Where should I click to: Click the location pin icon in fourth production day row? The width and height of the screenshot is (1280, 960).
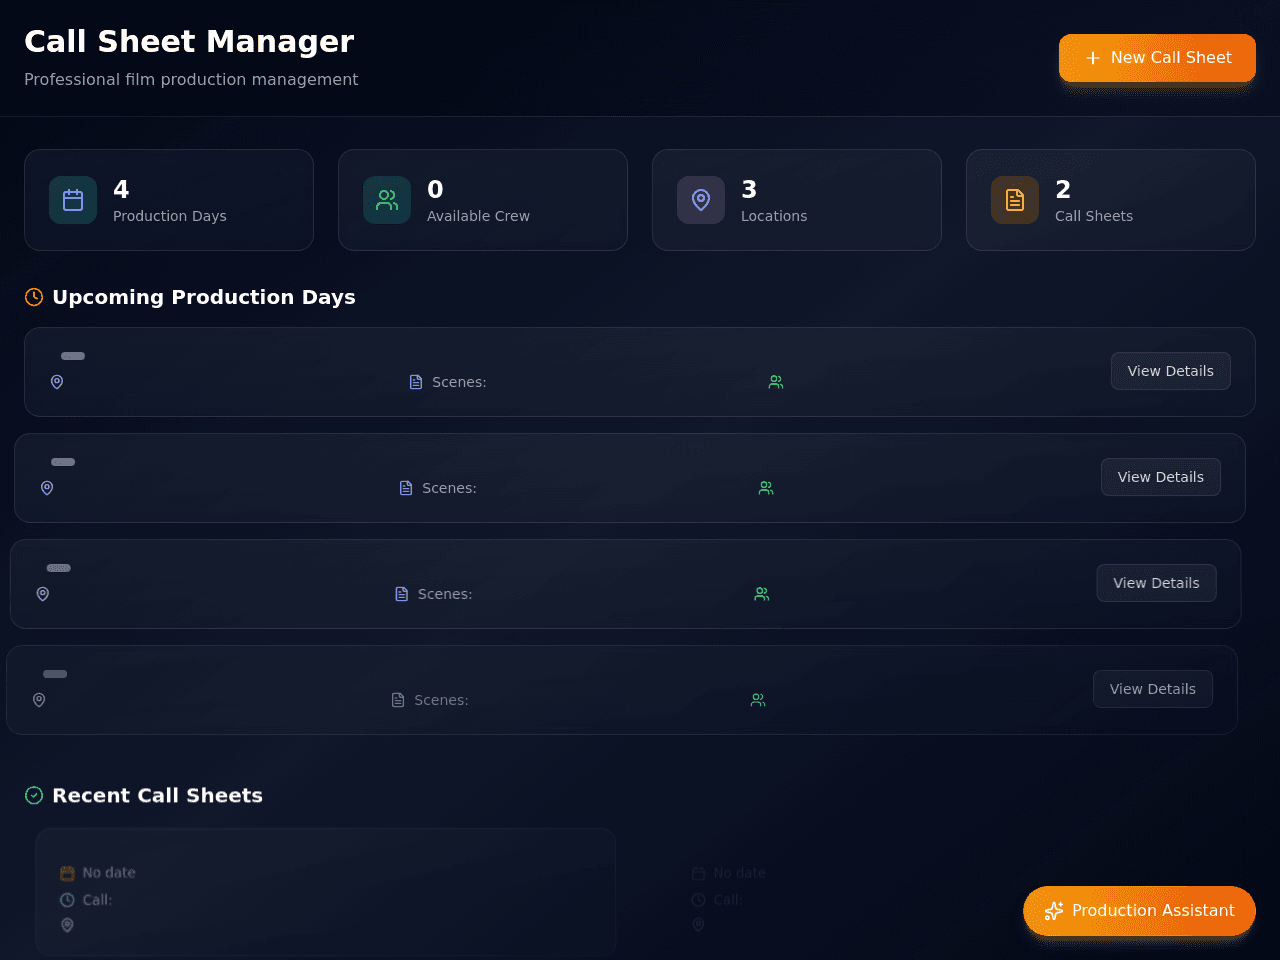click(39, 700)
